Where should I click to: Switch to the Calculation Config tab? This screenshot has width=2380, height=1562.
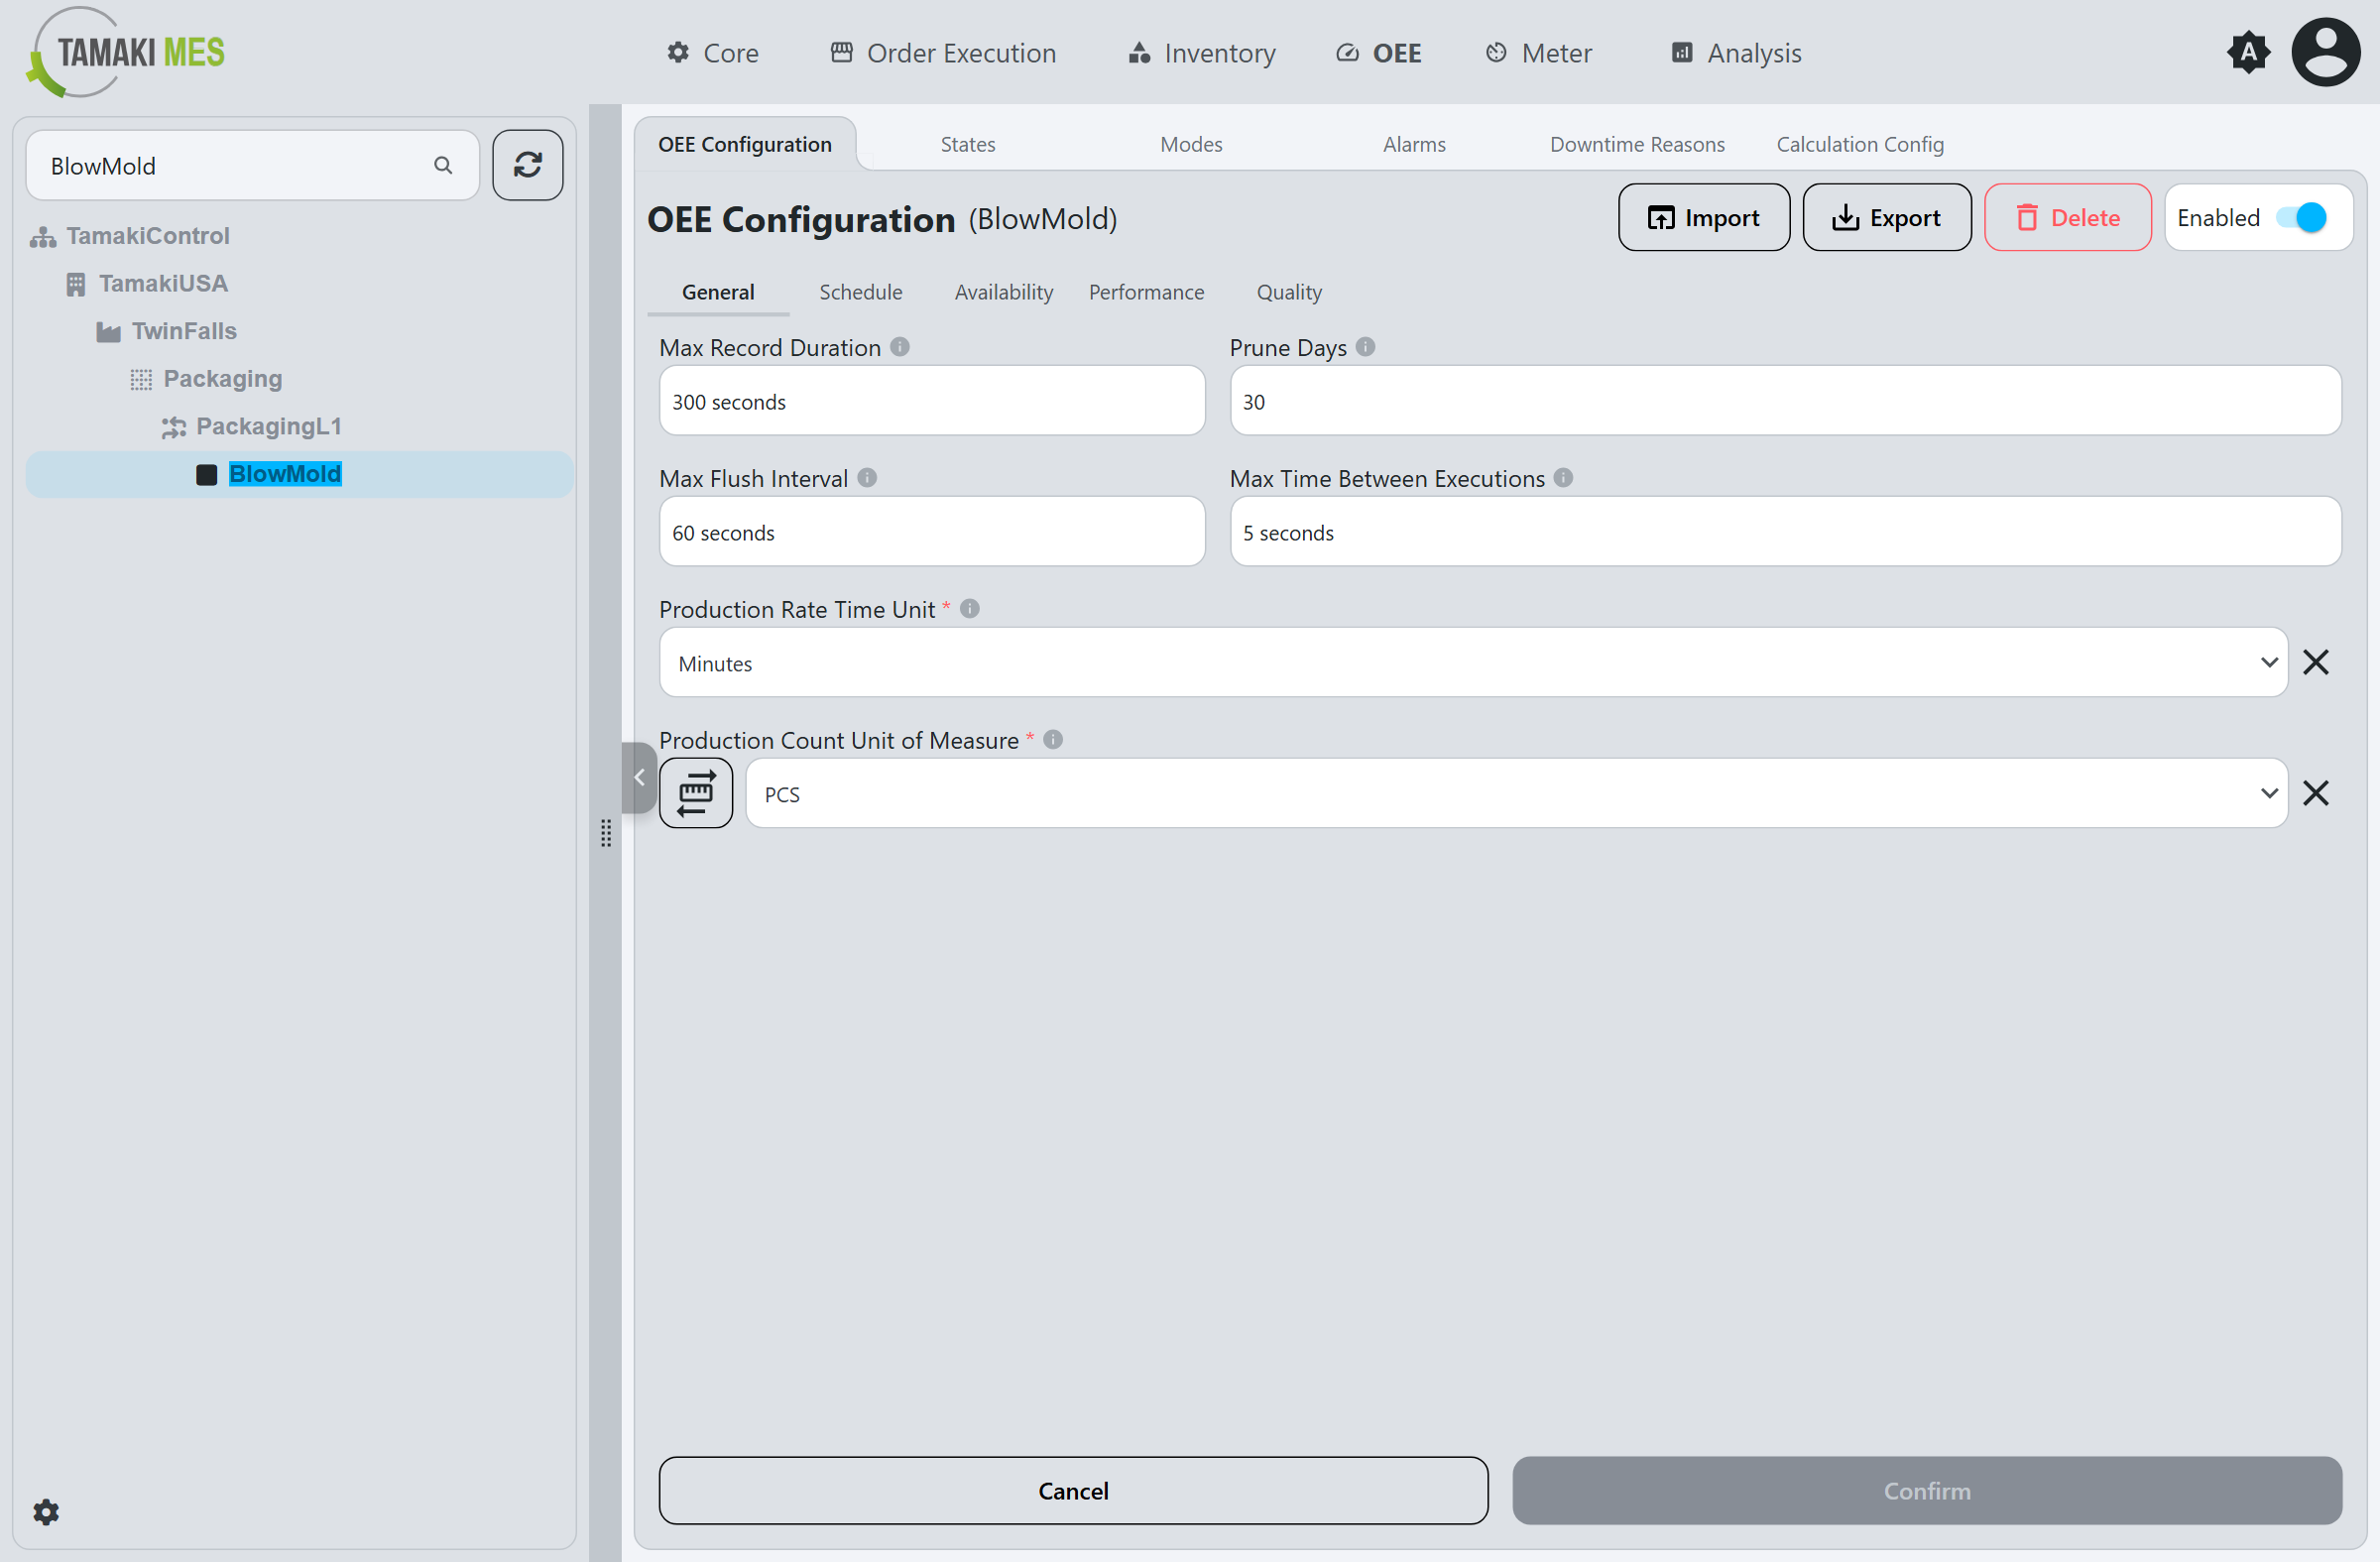coord(1860,144)
